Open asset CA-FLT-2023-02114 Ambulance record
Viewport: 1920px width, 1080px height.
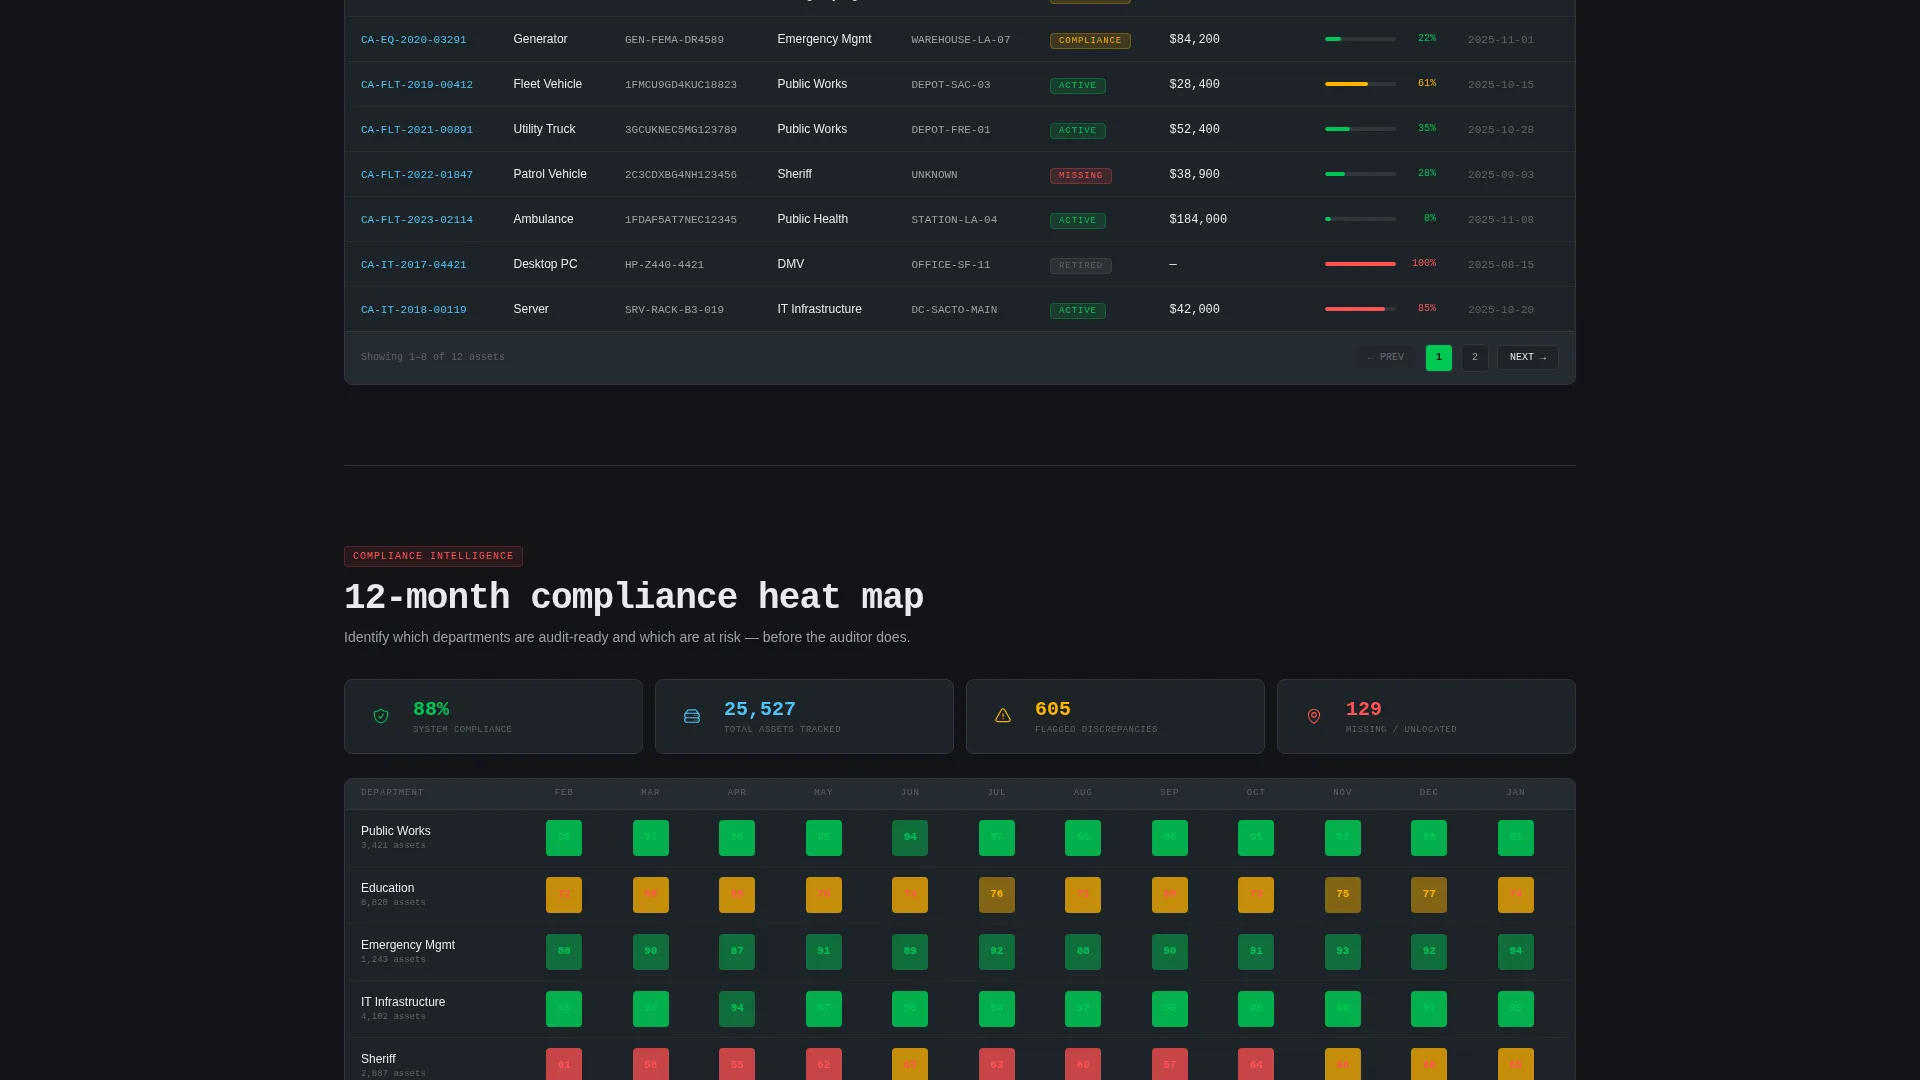coord(417,220)
